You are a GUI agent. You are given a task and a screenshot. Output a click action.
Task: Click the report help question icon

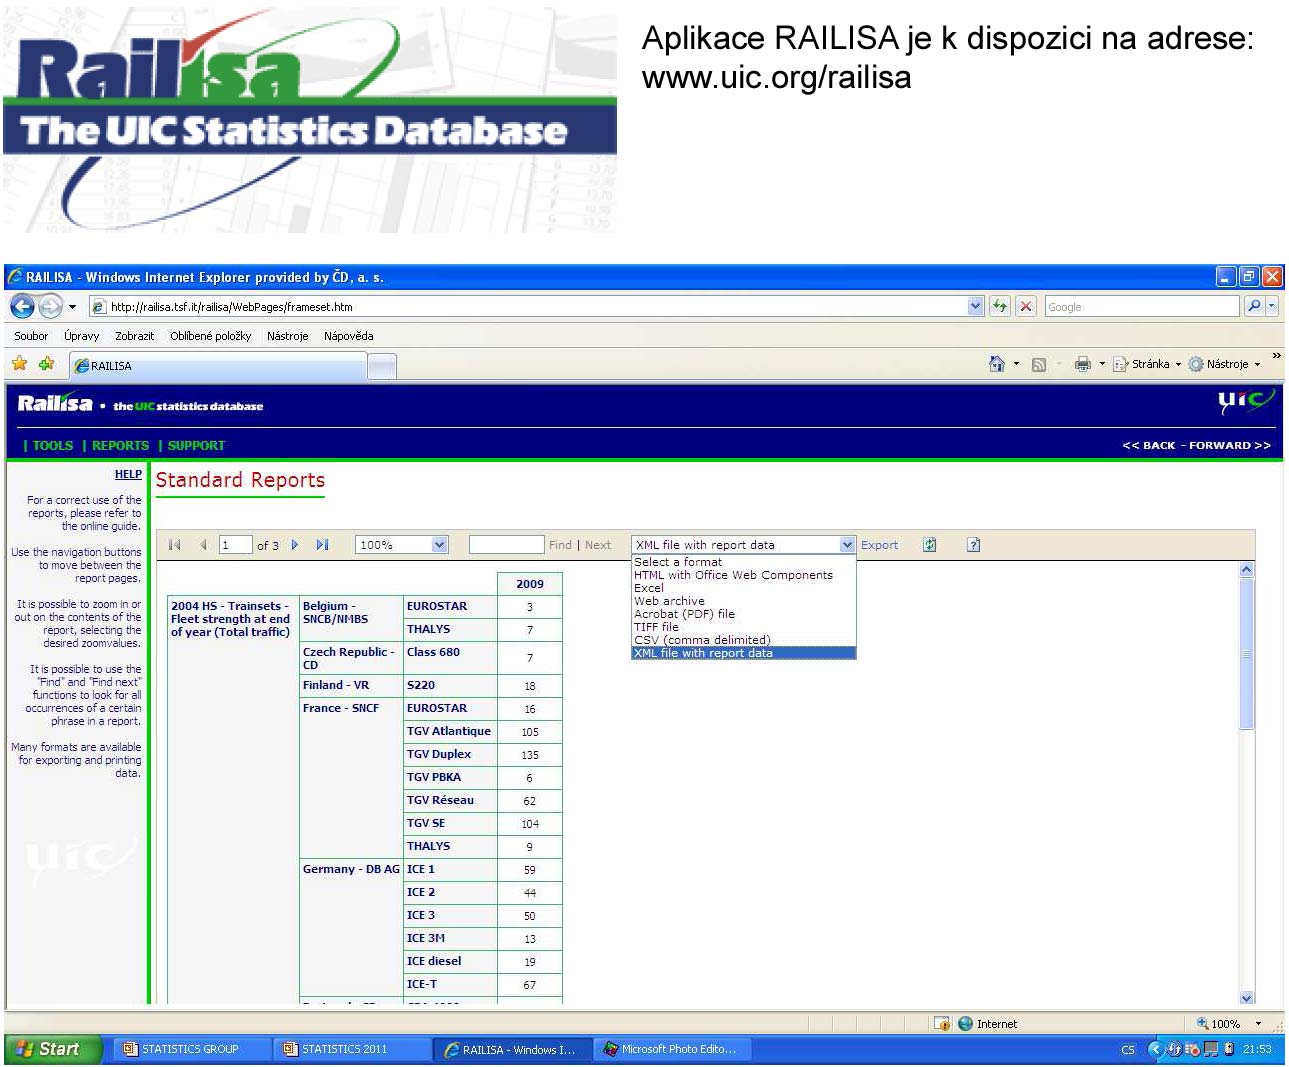point(974,545)
